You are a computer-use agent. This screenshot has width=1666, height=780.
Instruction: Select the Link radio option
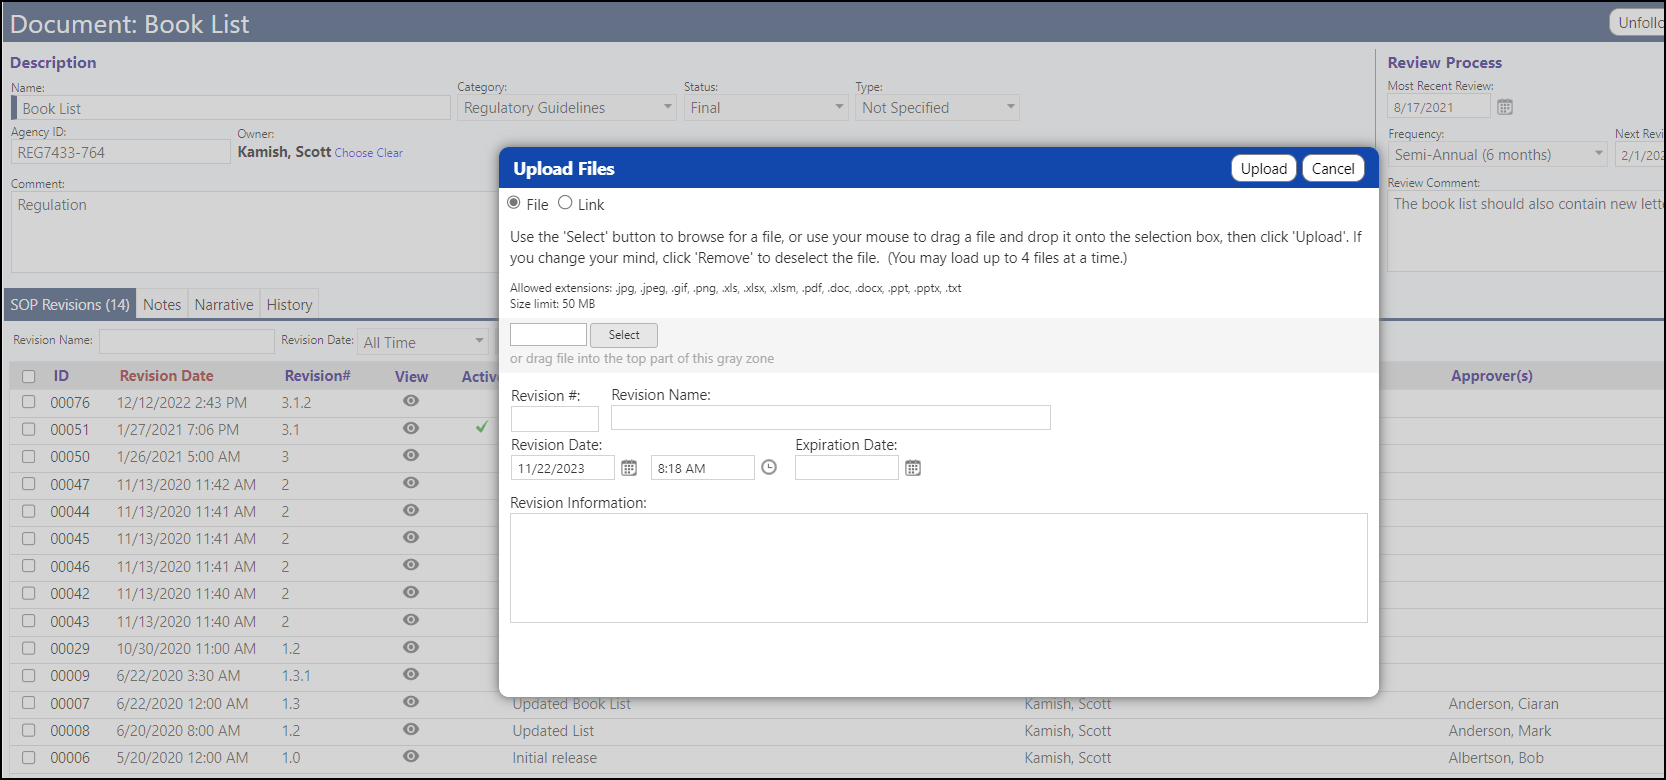565,203
